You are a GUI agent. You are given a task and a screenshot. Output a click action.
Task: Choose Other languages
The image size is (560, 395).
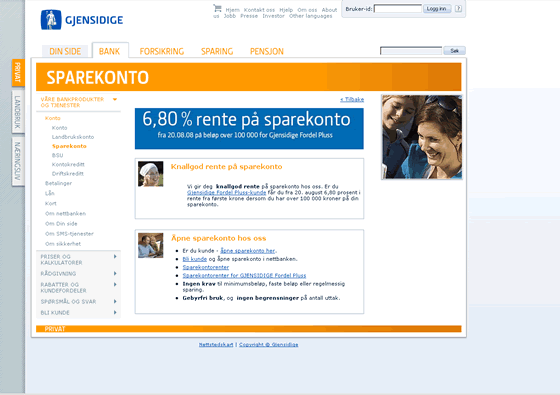coord(310,16)
